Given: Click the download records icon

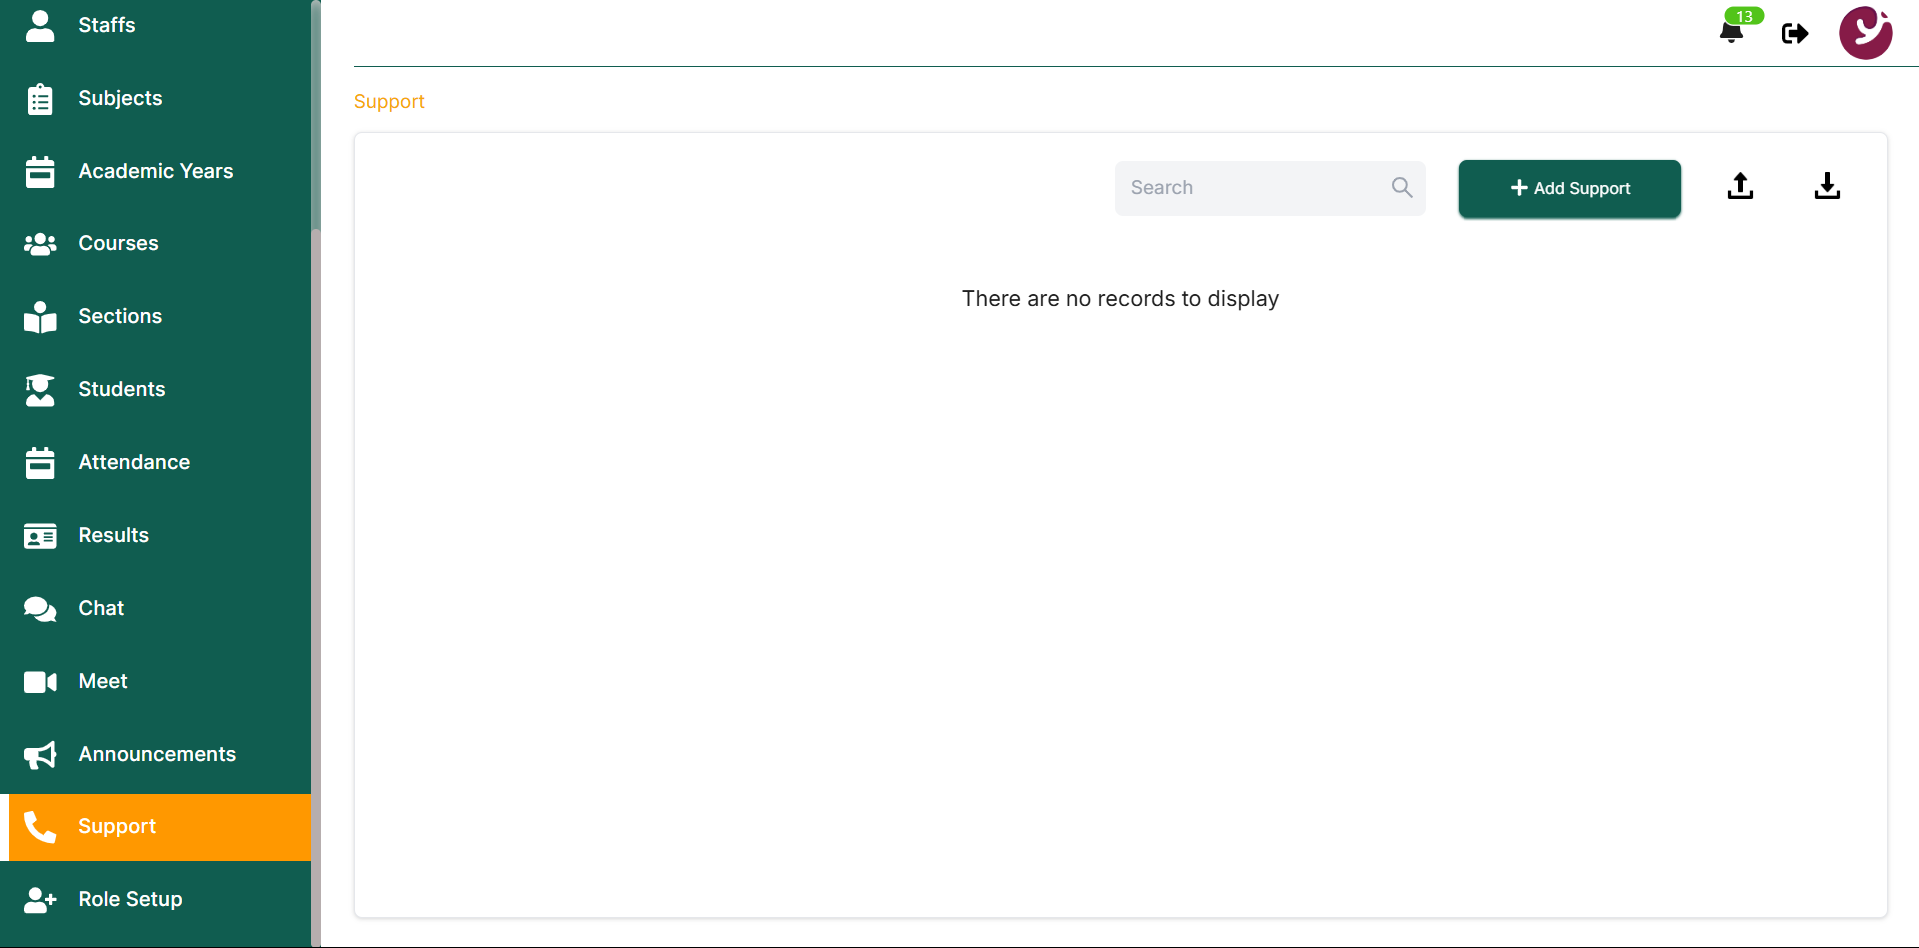Looking at the screenshot, I should pyautogui.click(x=1827, y=186).
